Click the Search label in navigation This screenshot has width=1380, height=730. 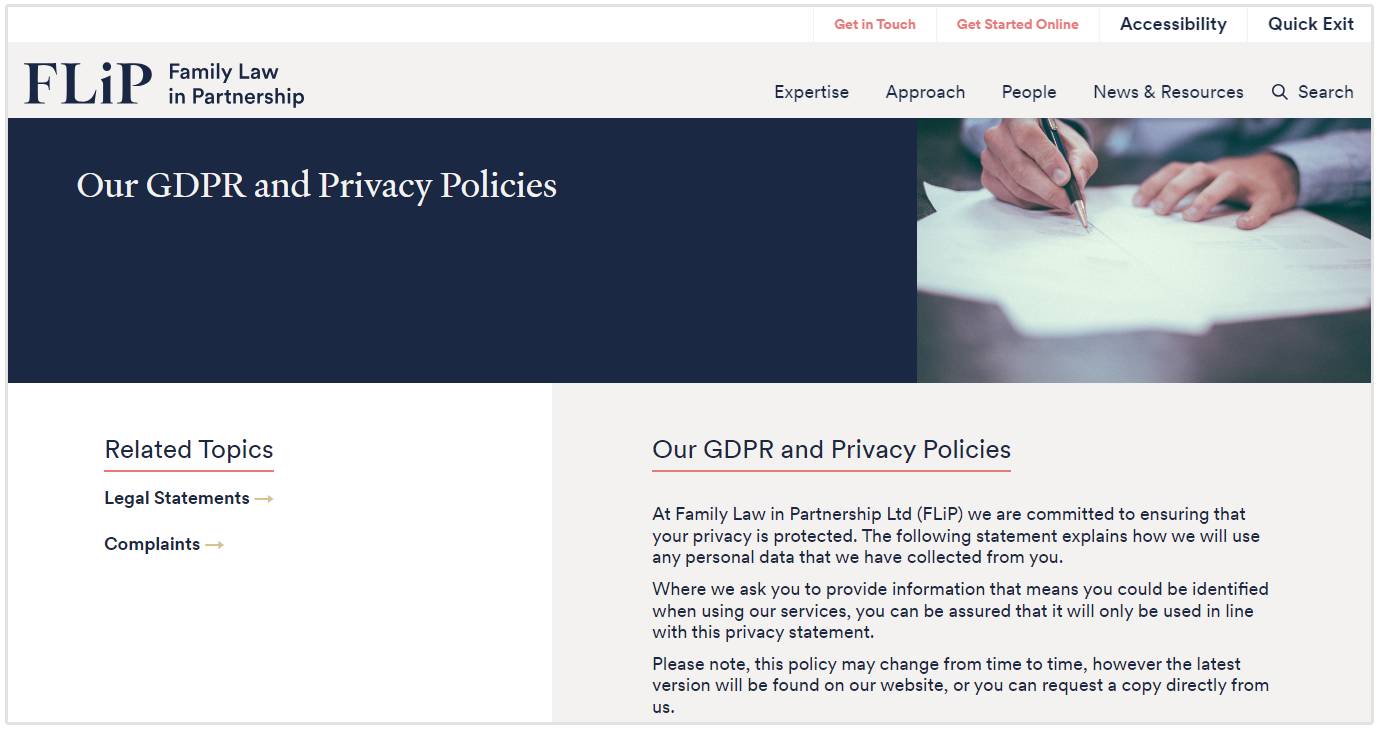click(1325, 92)
